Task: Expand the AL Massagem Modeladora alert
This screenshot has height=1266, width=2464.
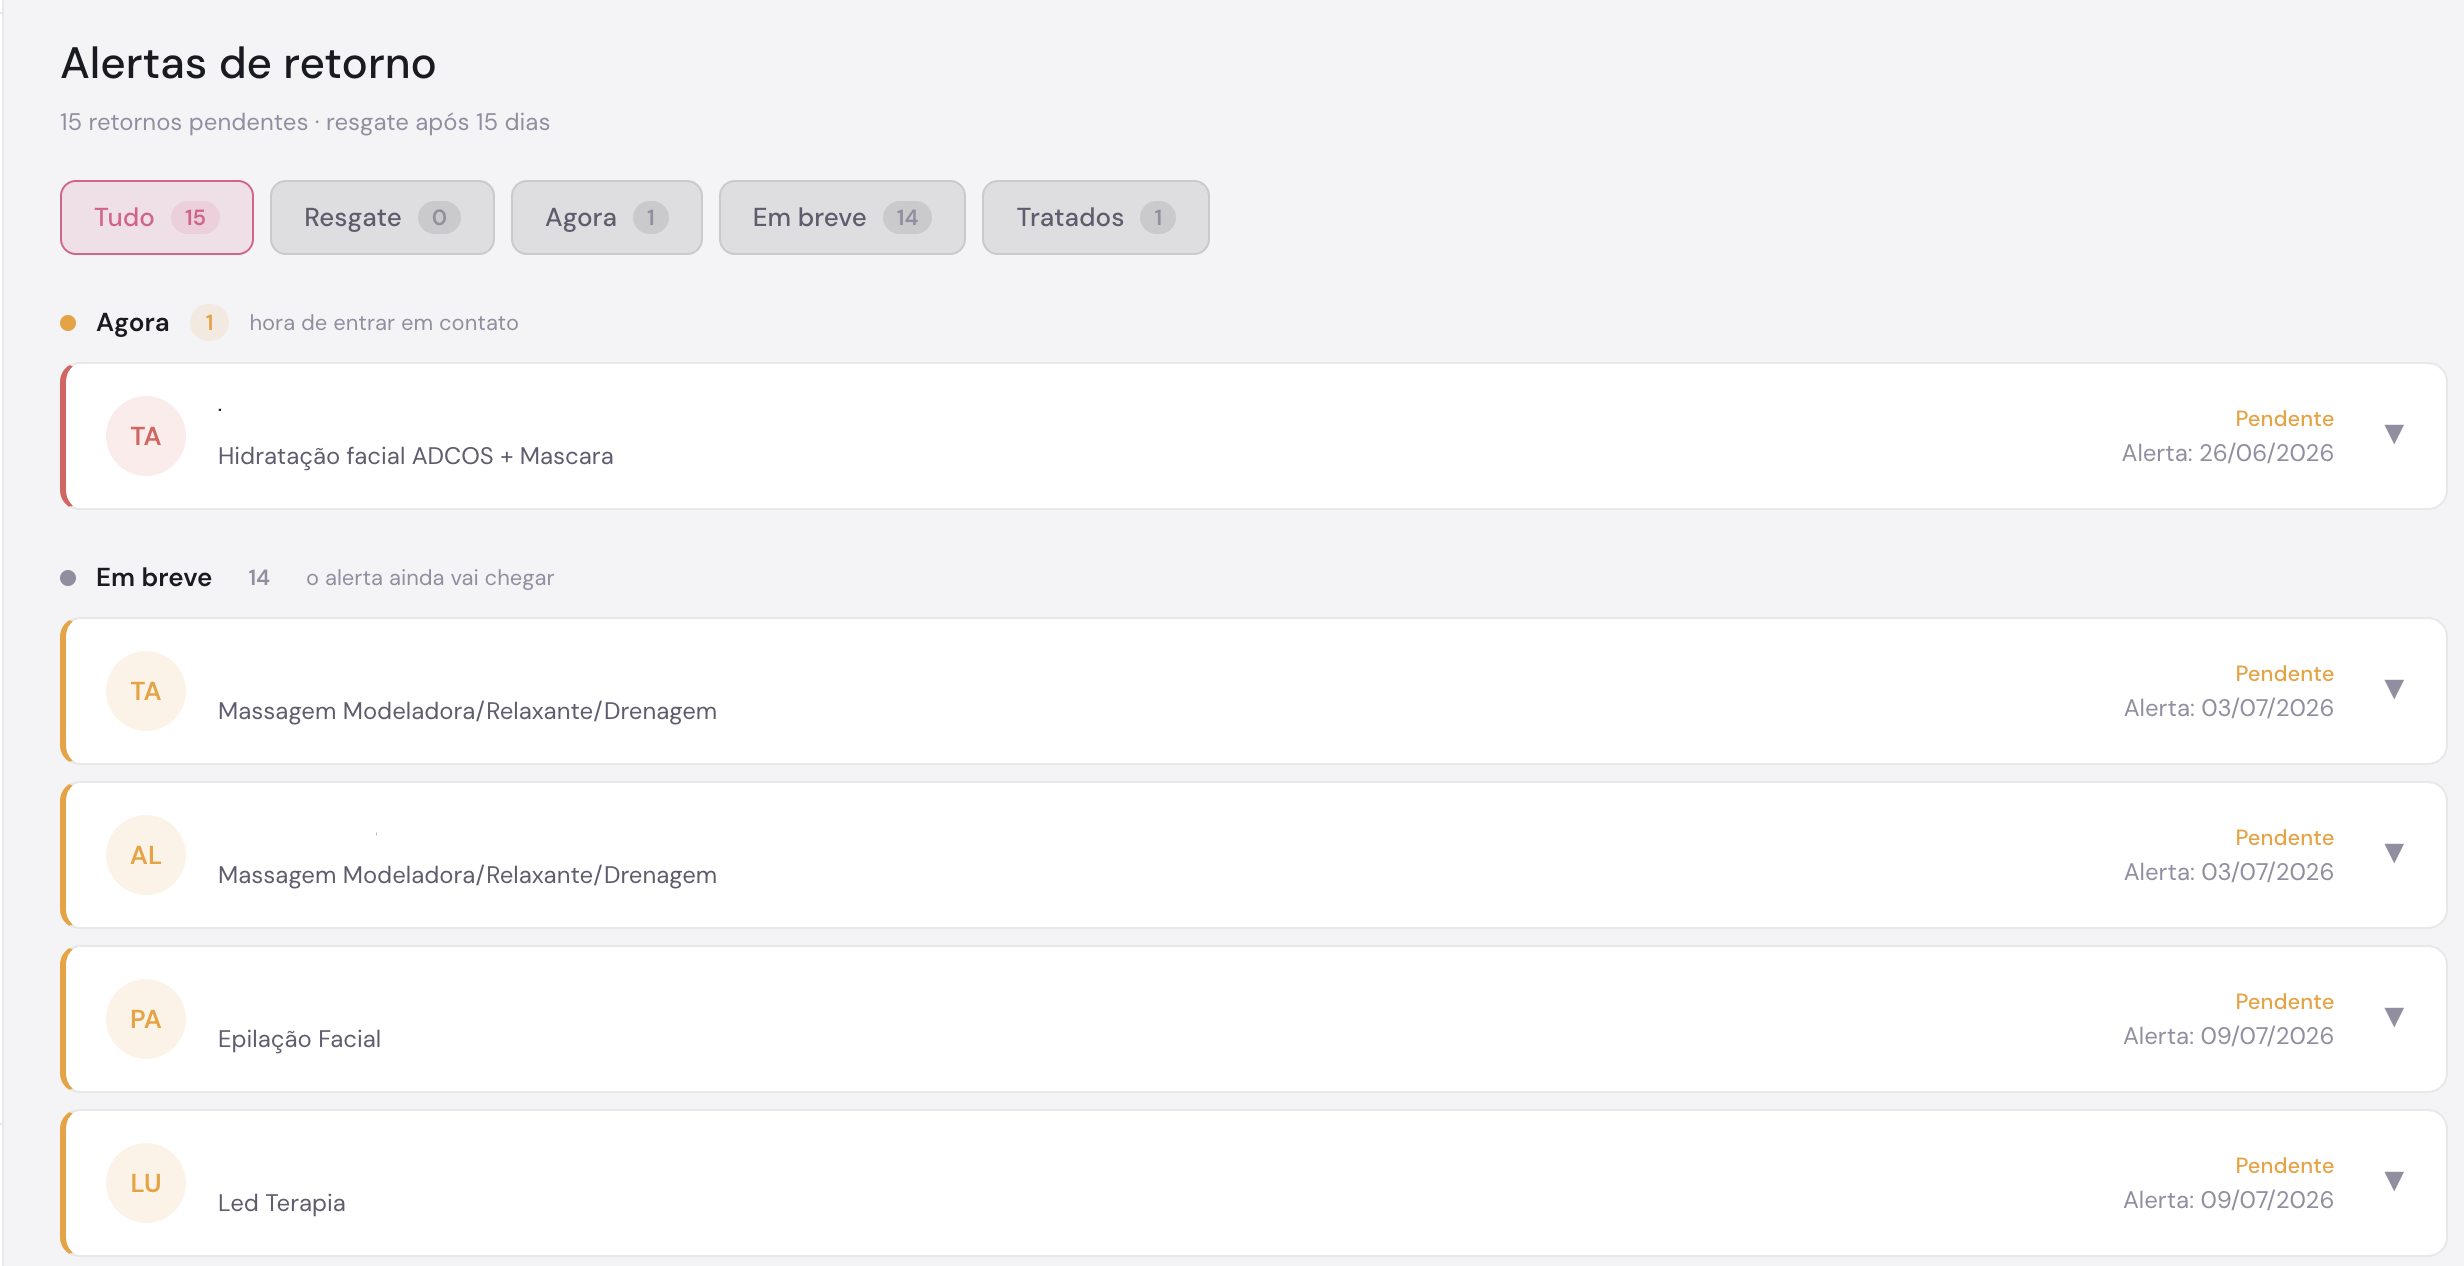Action: 2394,853
